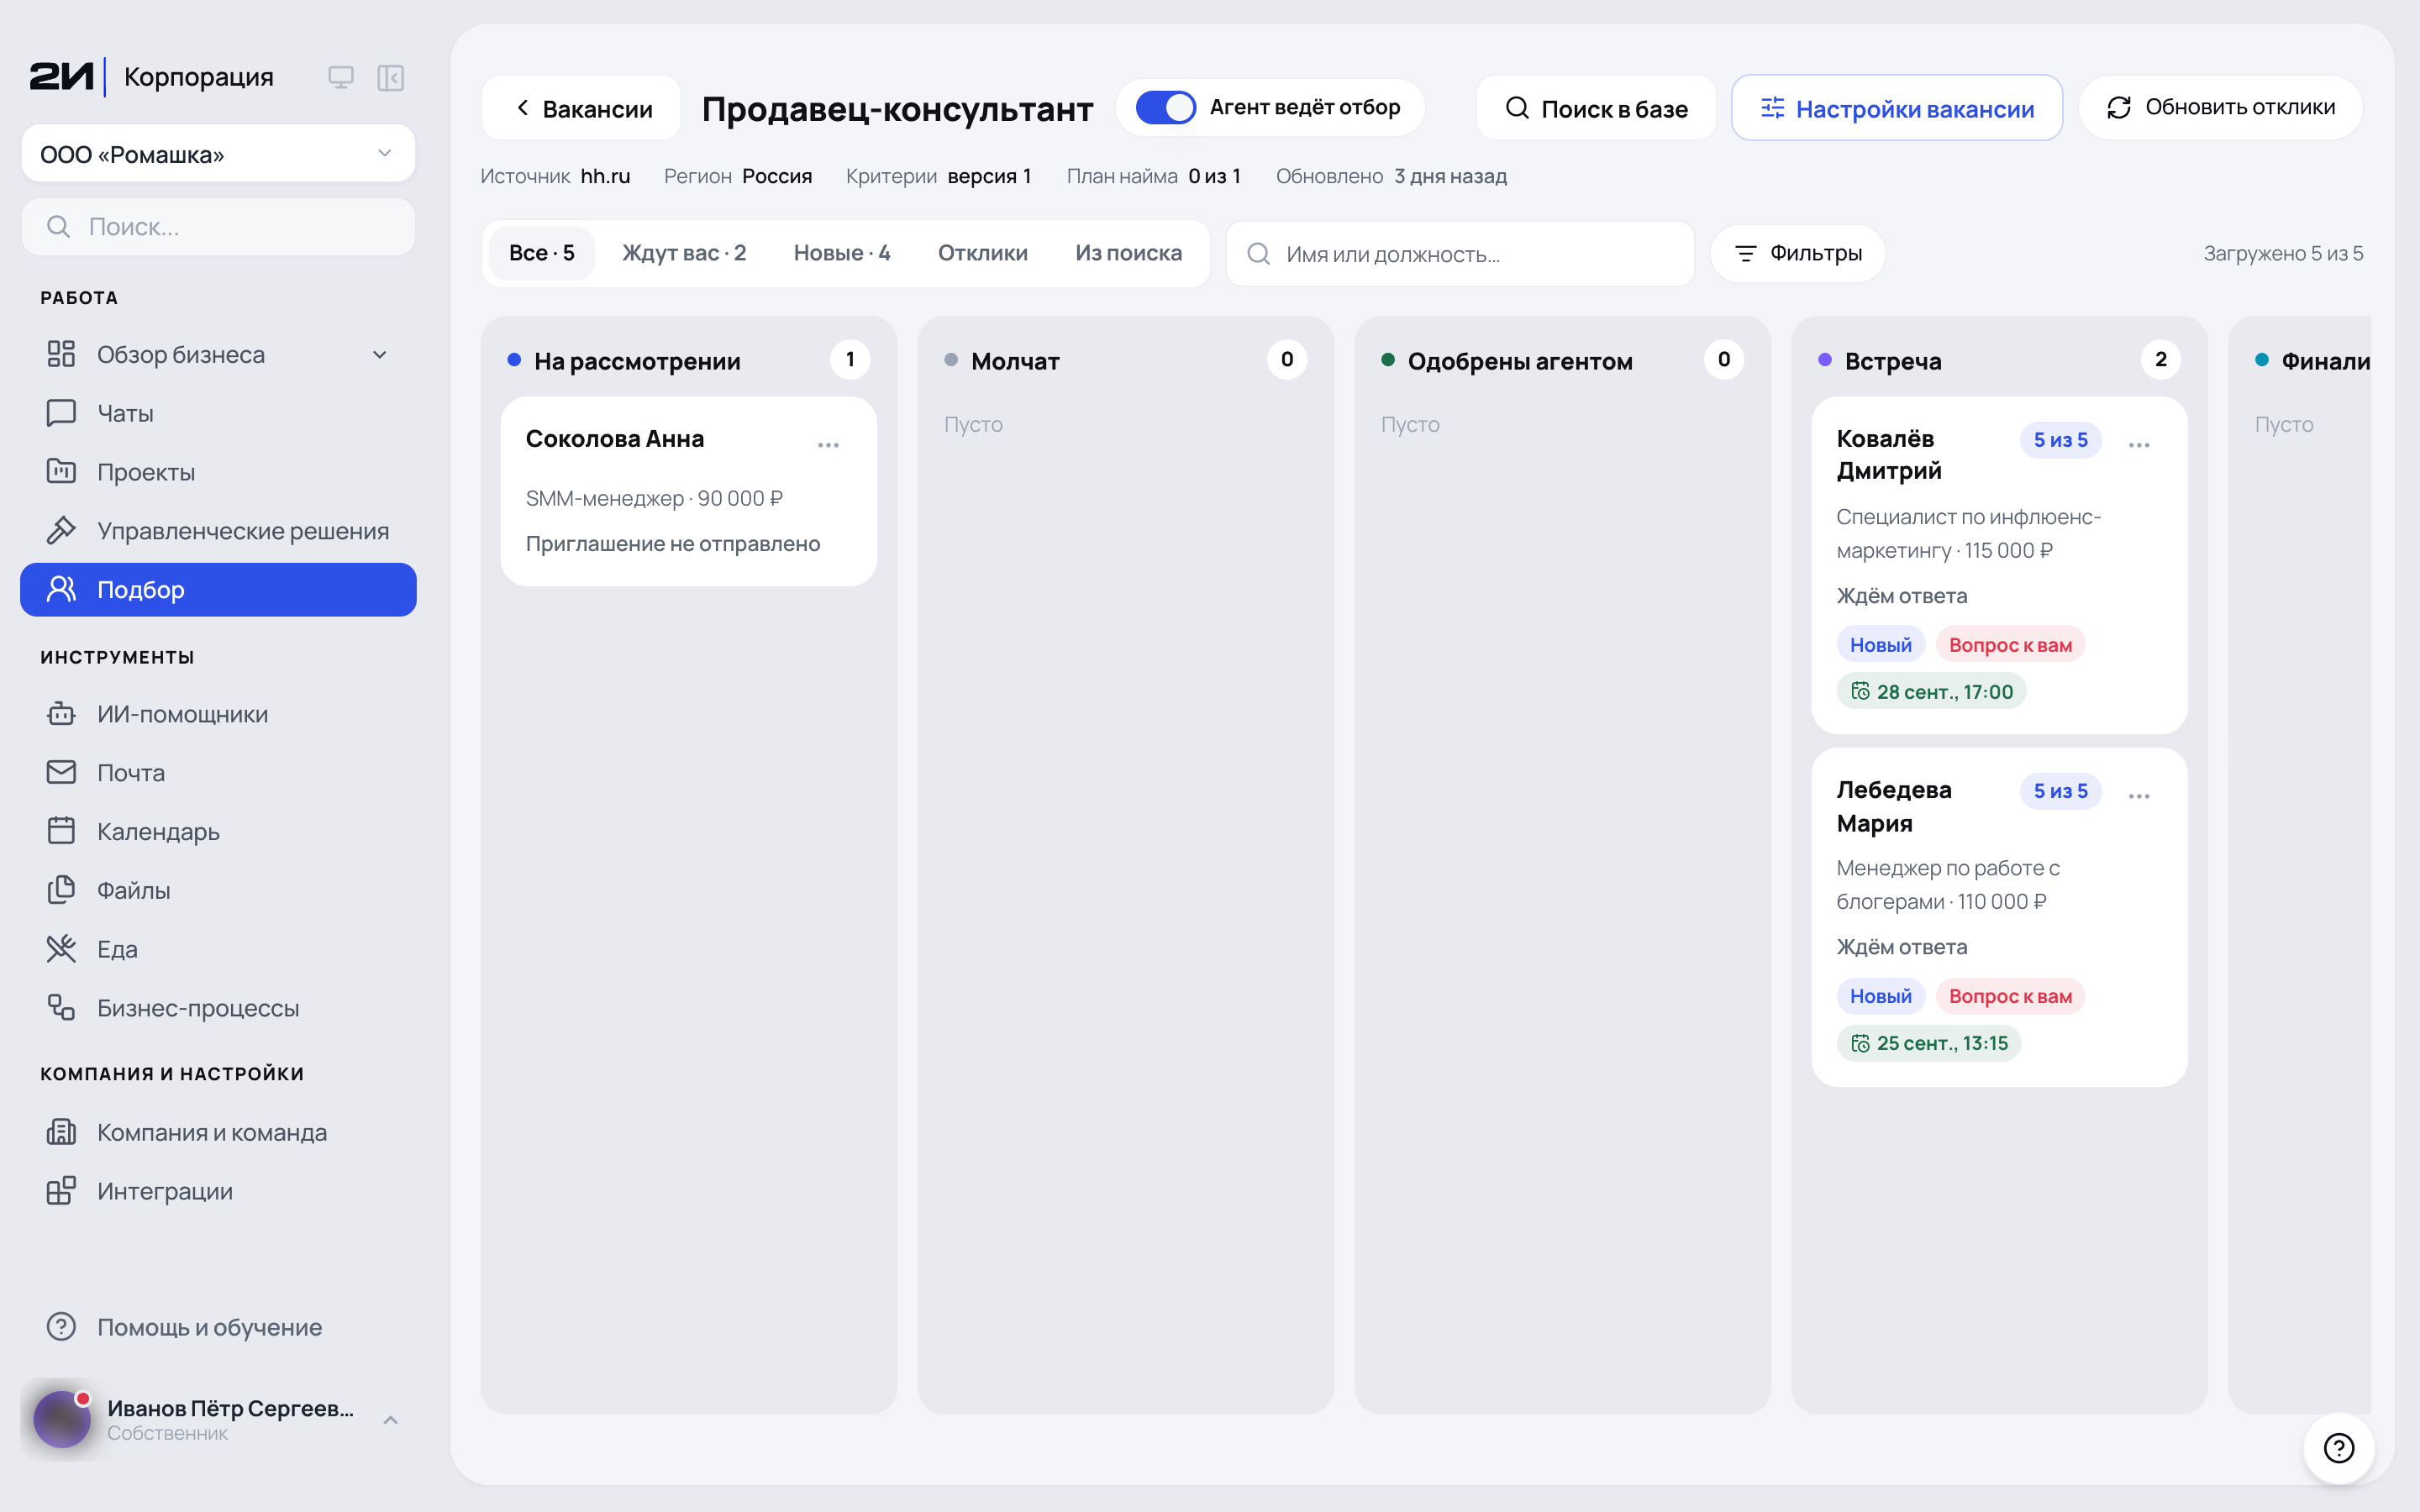
Task: Switch to Ждут вас · 2 tab
Action: [x=684, y=253]
